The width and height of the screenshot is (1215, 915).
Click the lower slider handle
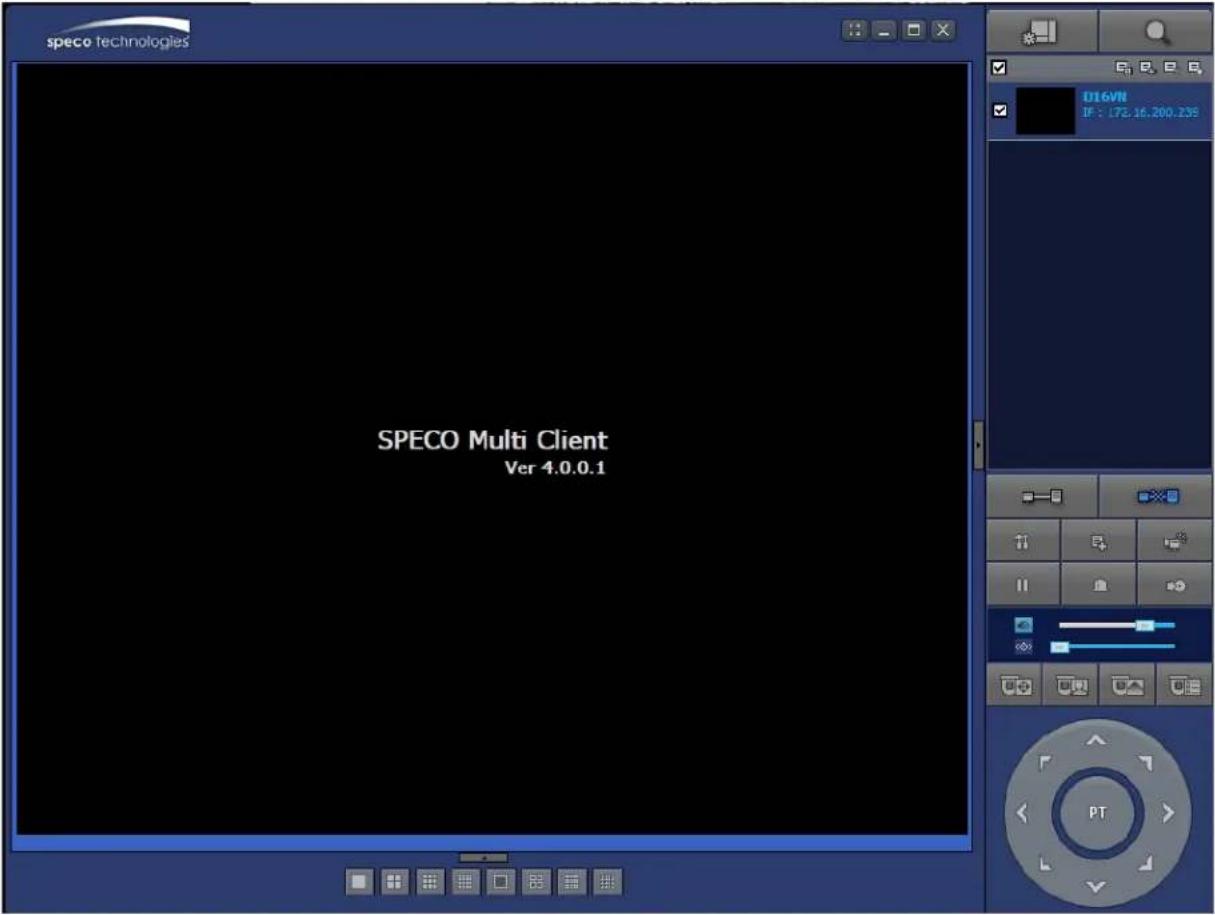click(x=1059, y=647)
